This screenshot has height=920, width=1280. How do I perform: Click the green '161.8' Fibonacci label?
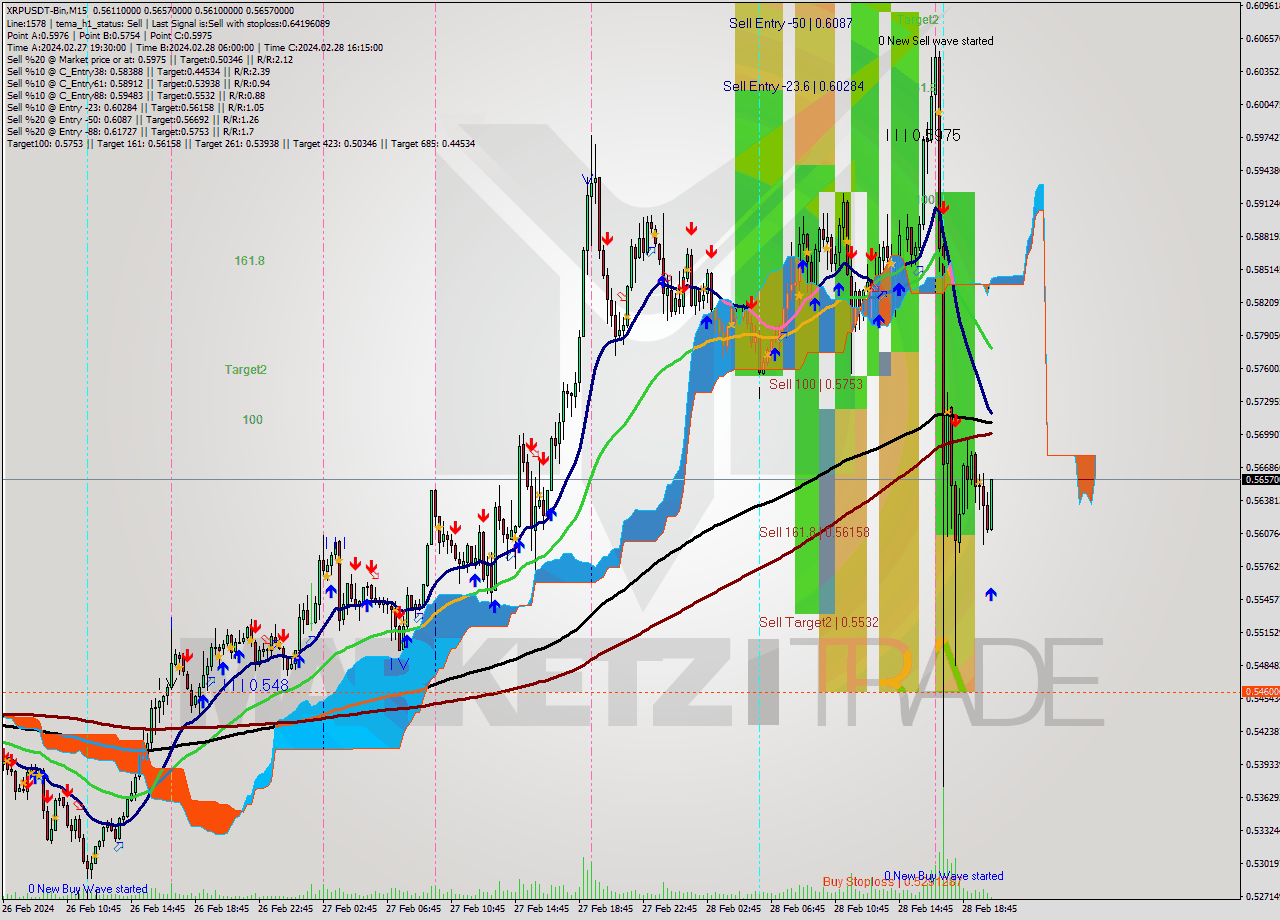[x=250, y=261]
